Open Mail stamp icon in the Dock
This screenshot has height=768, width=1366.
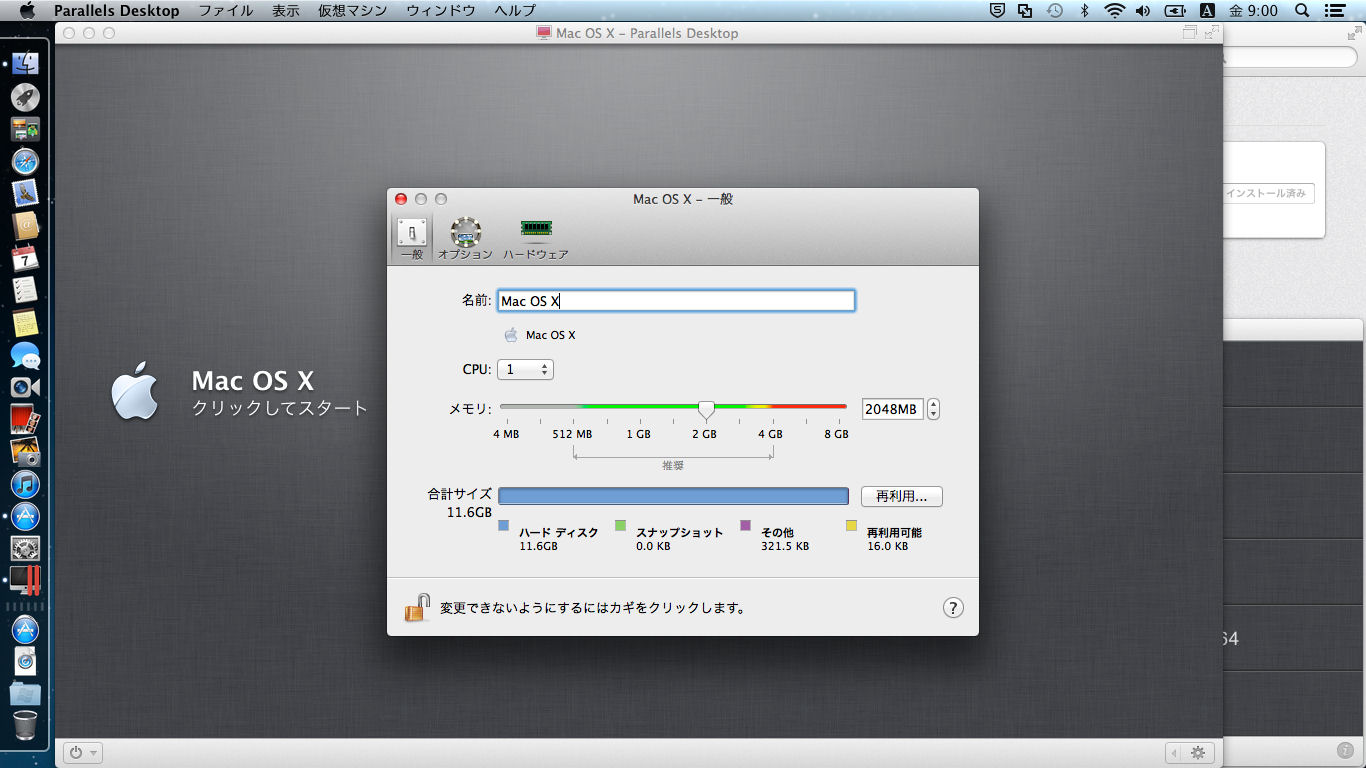coord(25,194)
